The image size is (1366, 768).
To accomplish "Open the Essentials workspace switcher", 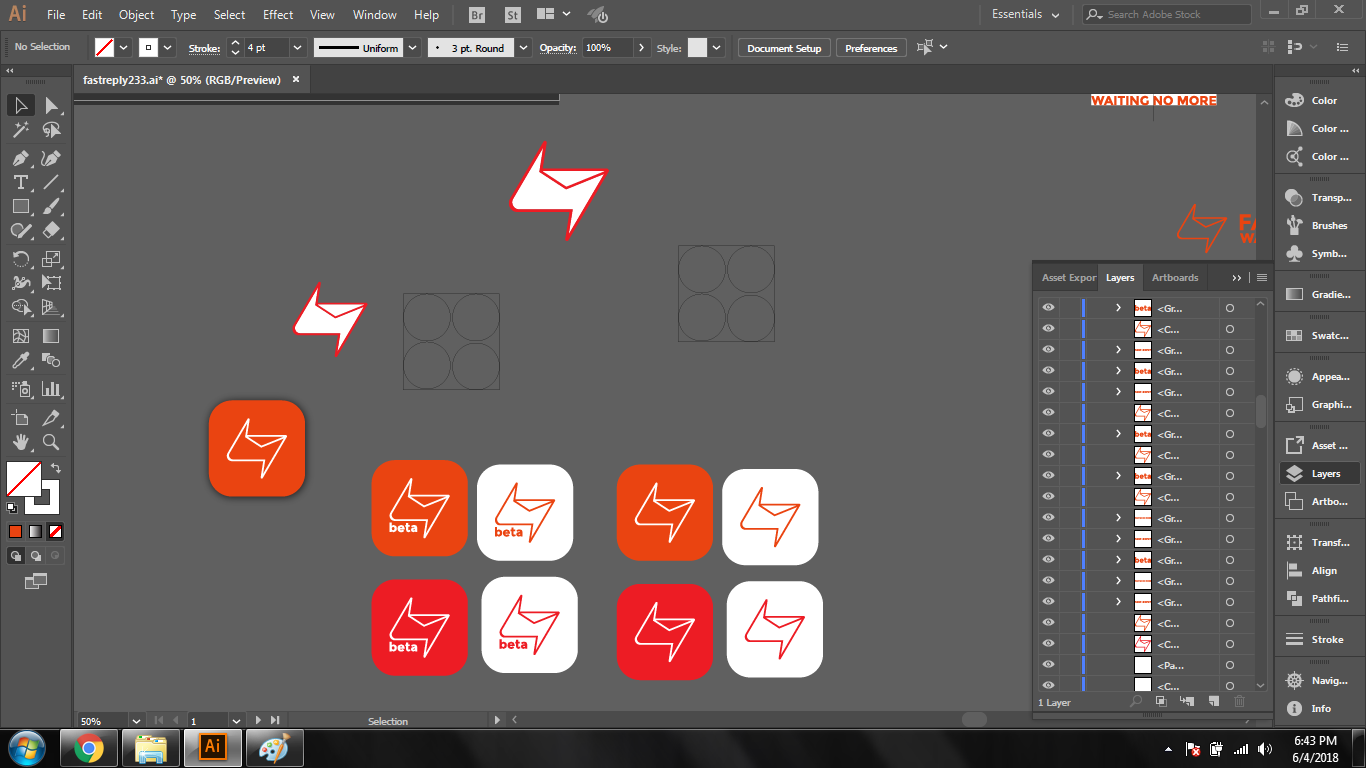I will click(1027, 14).
